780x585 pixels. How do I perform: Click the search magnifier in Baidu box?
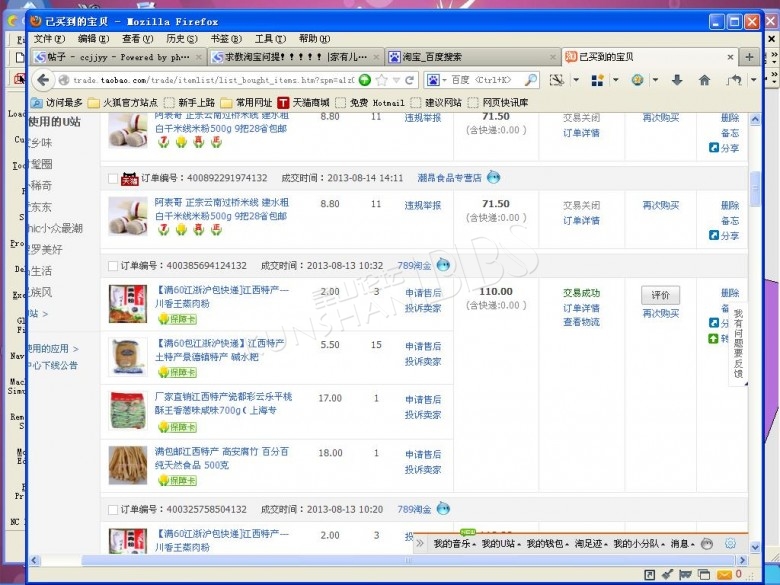[531, 80]
